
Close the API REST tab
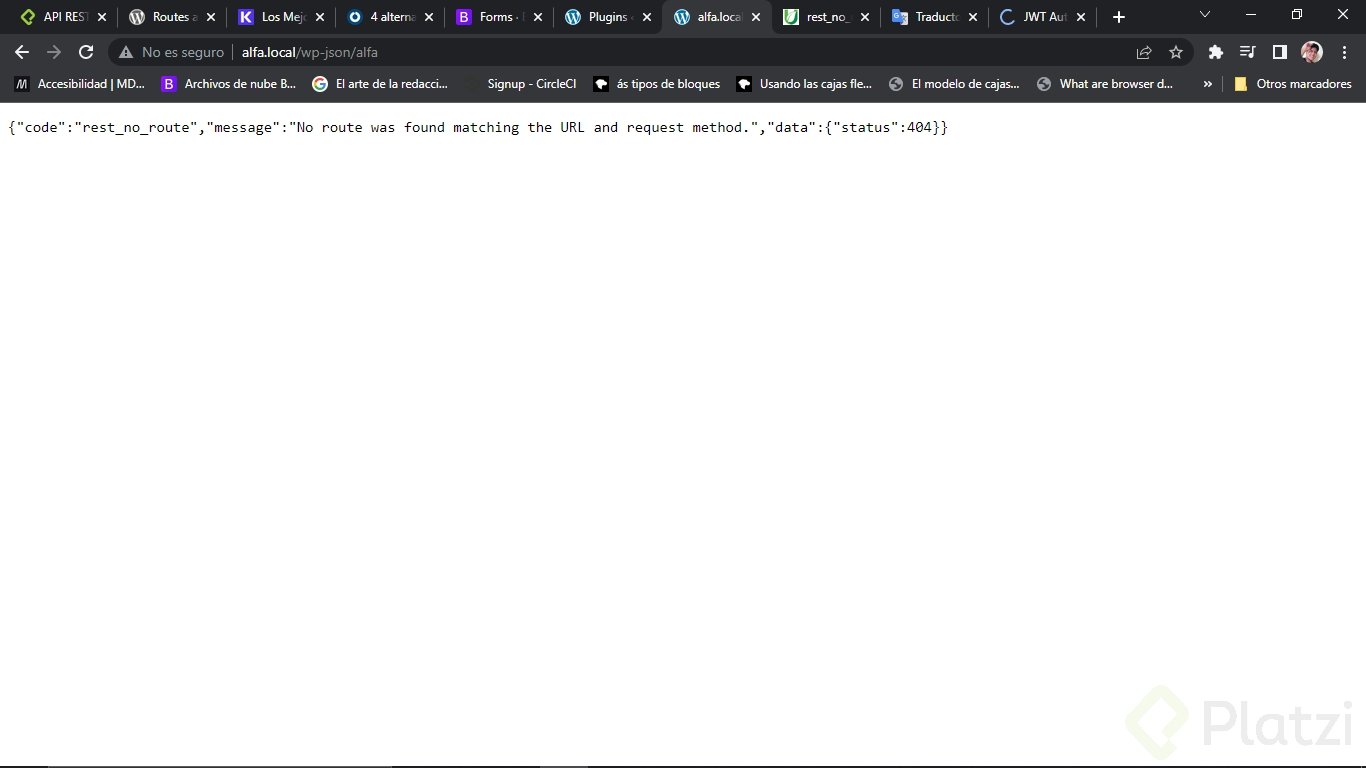point(101,17)
